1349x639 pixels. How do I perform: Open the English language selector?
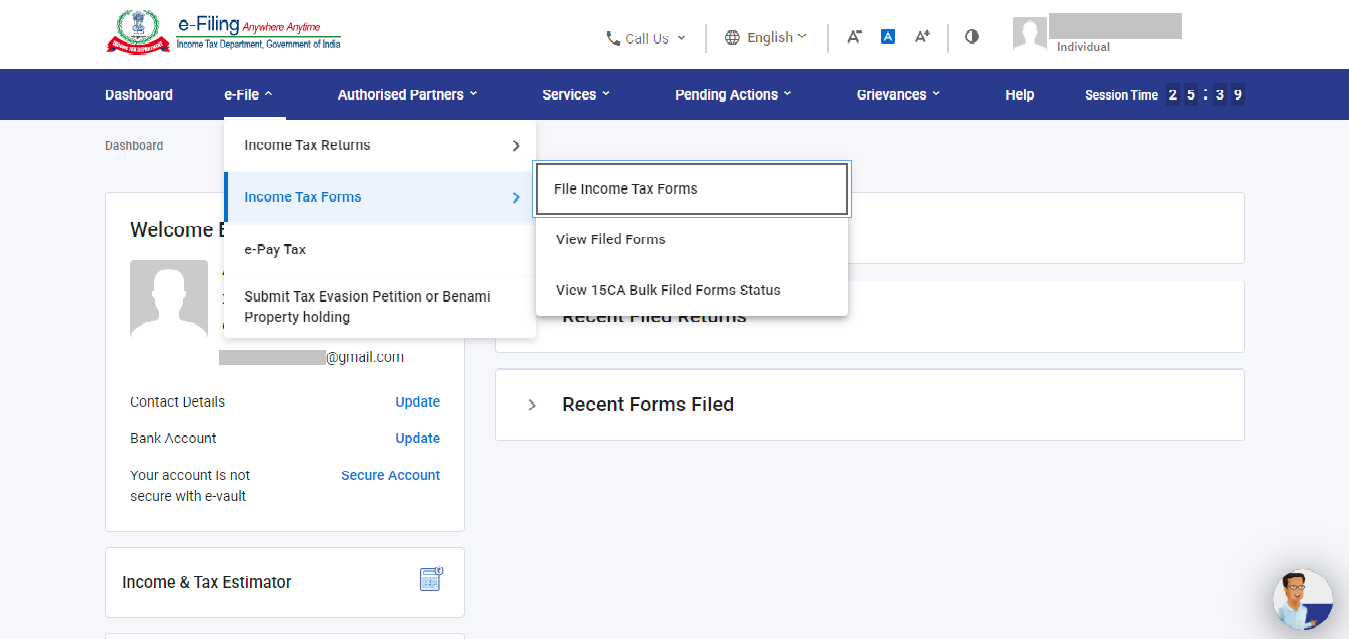tap(765, 37)
